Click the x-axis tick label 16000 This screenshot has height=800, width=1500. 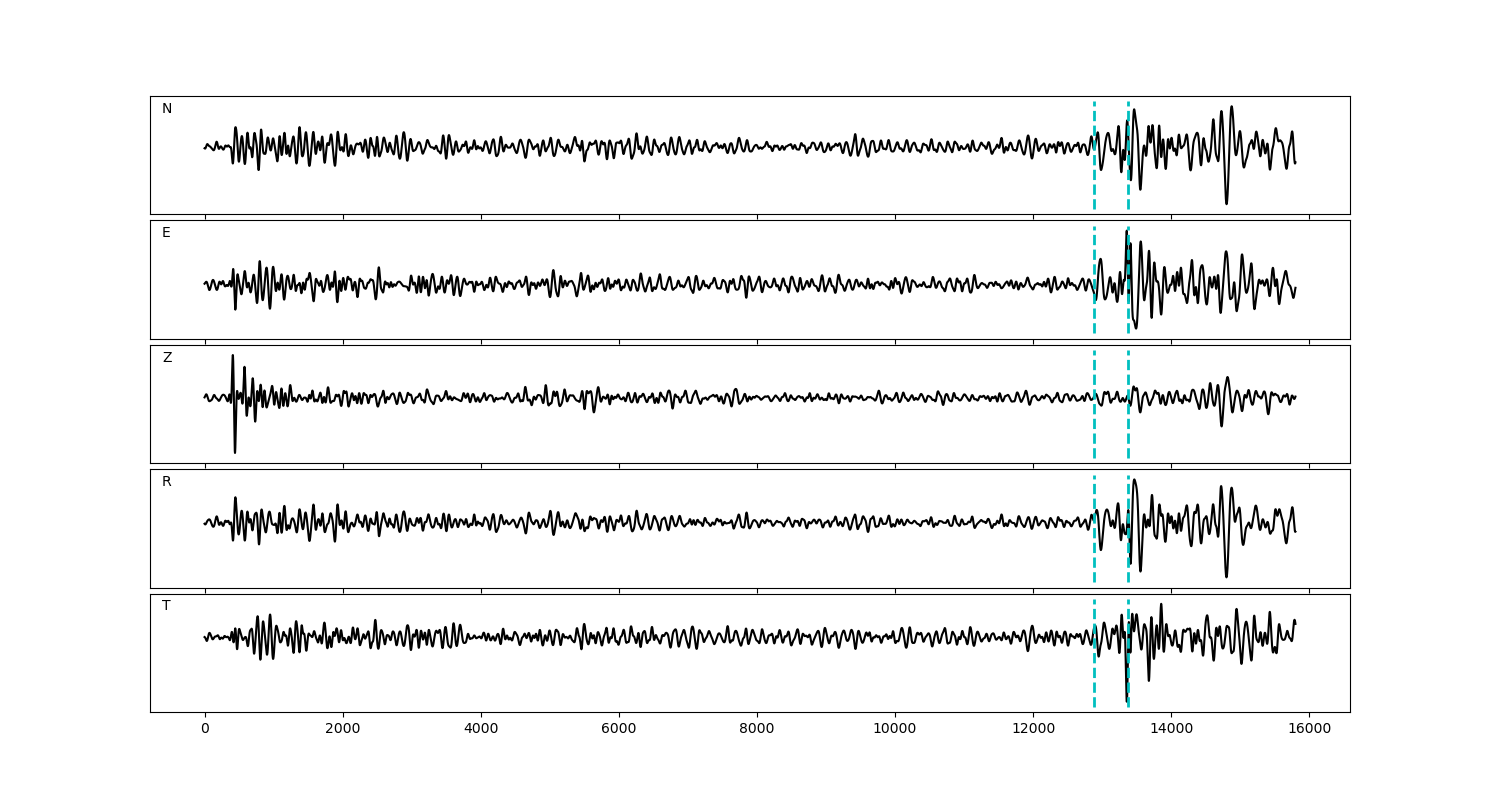(x=1309, y=729)
